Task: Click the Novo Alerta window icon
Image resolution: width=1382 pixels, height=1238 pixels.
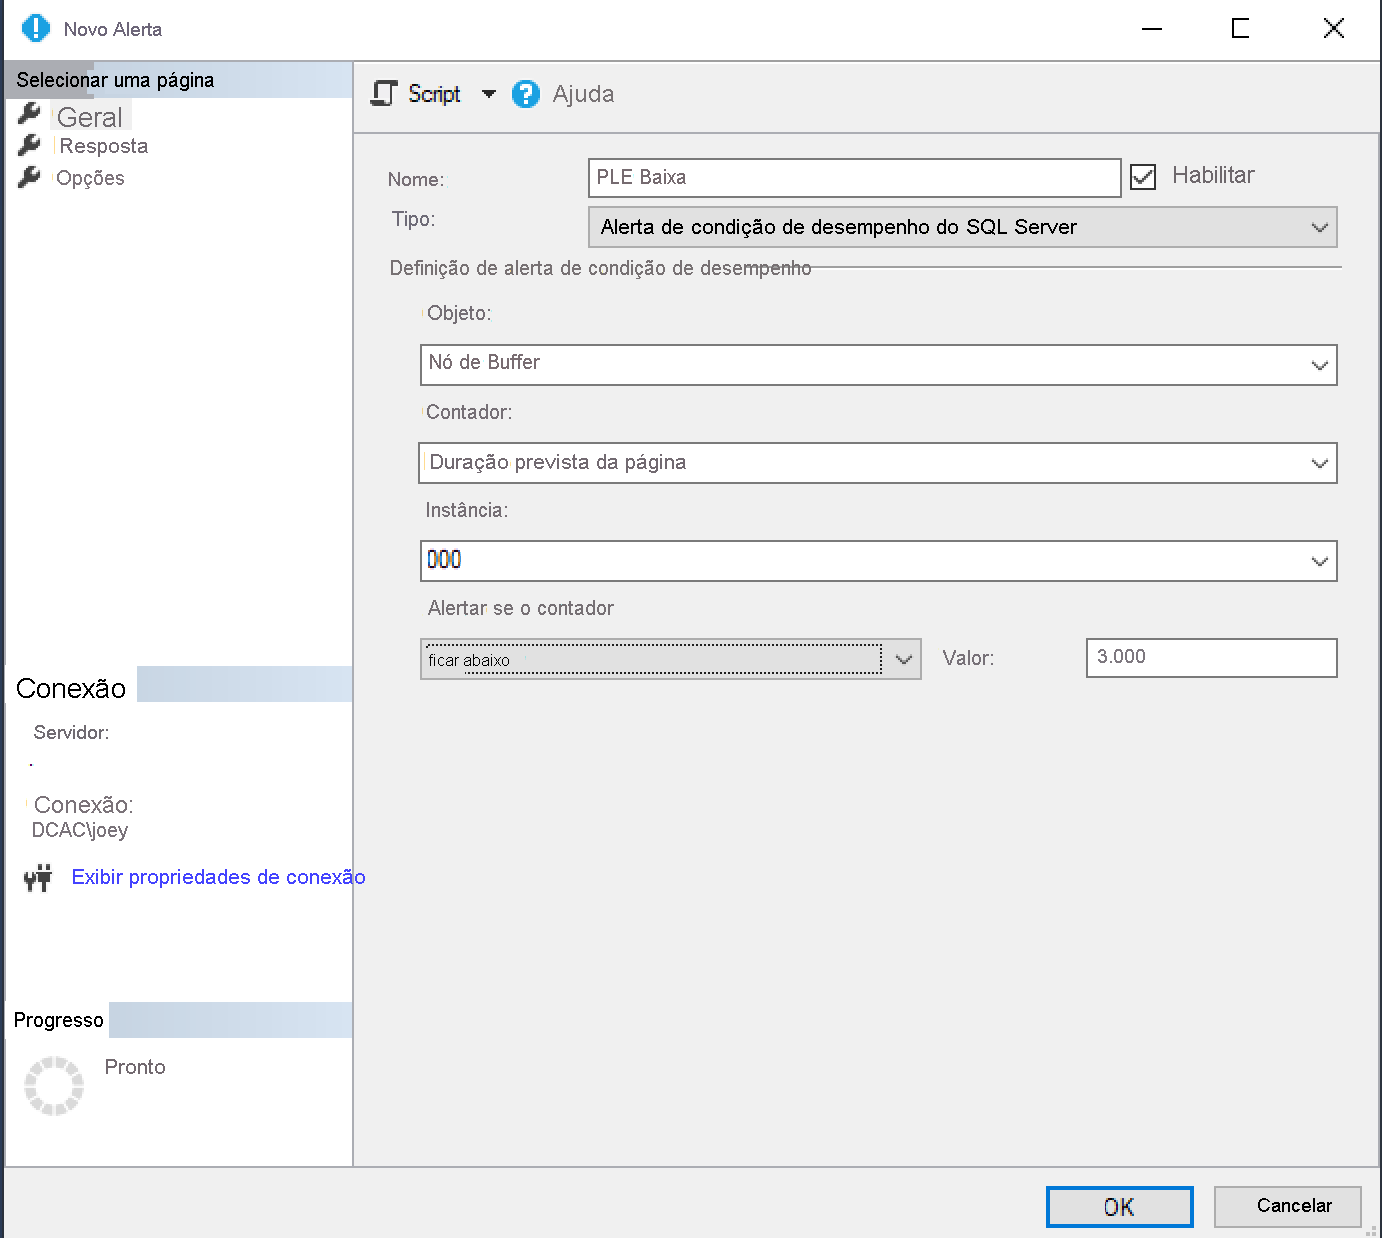Action: 35,28
